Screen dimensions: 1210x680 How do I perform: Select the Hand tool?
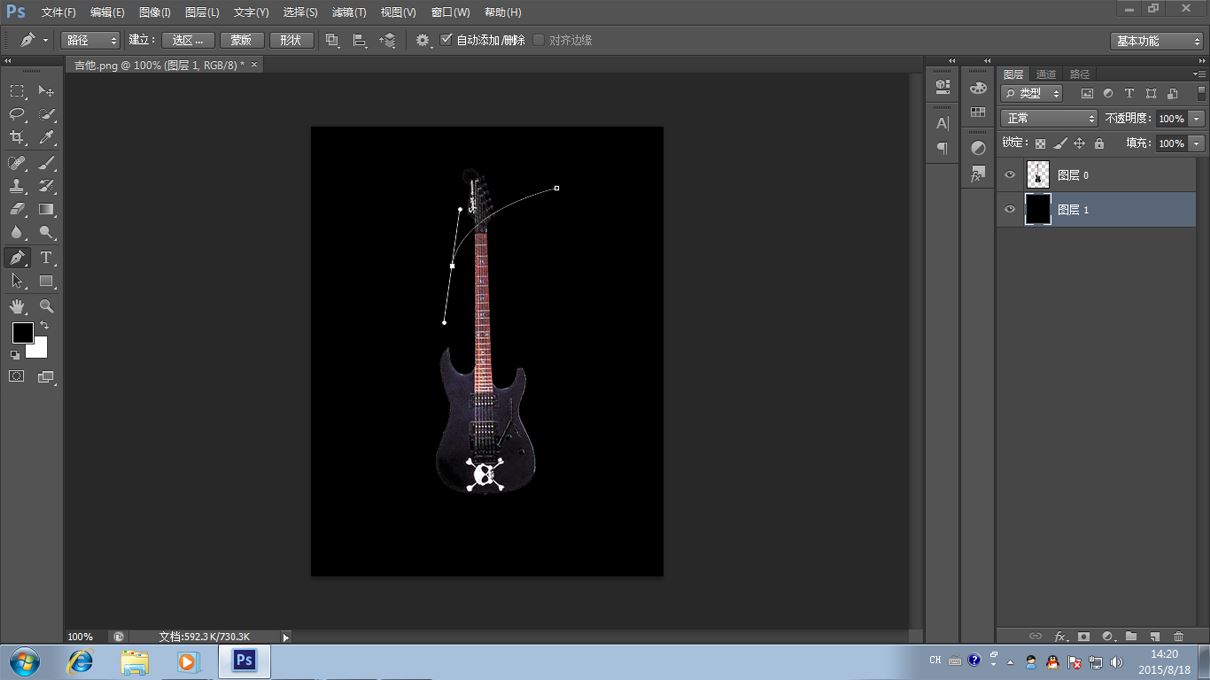click(x=17, y=306)
